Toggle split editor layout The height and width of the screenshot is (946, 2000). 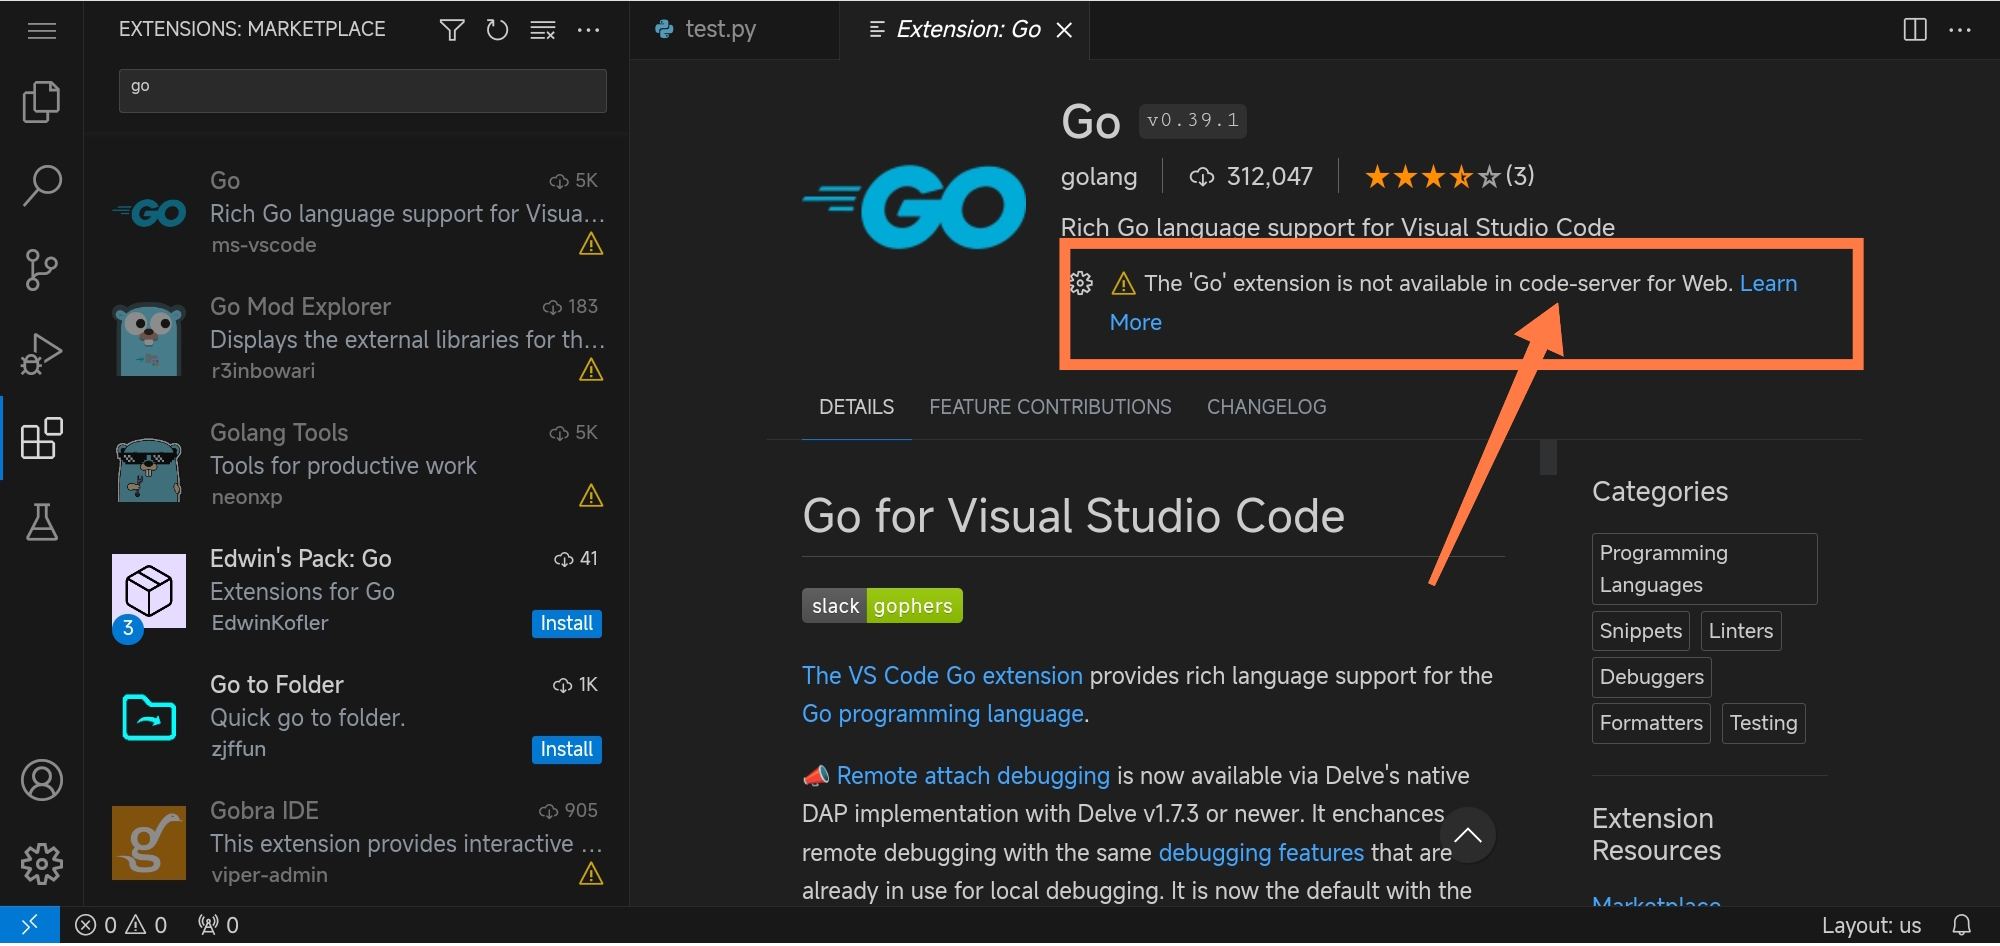(x=1914, y=30)
